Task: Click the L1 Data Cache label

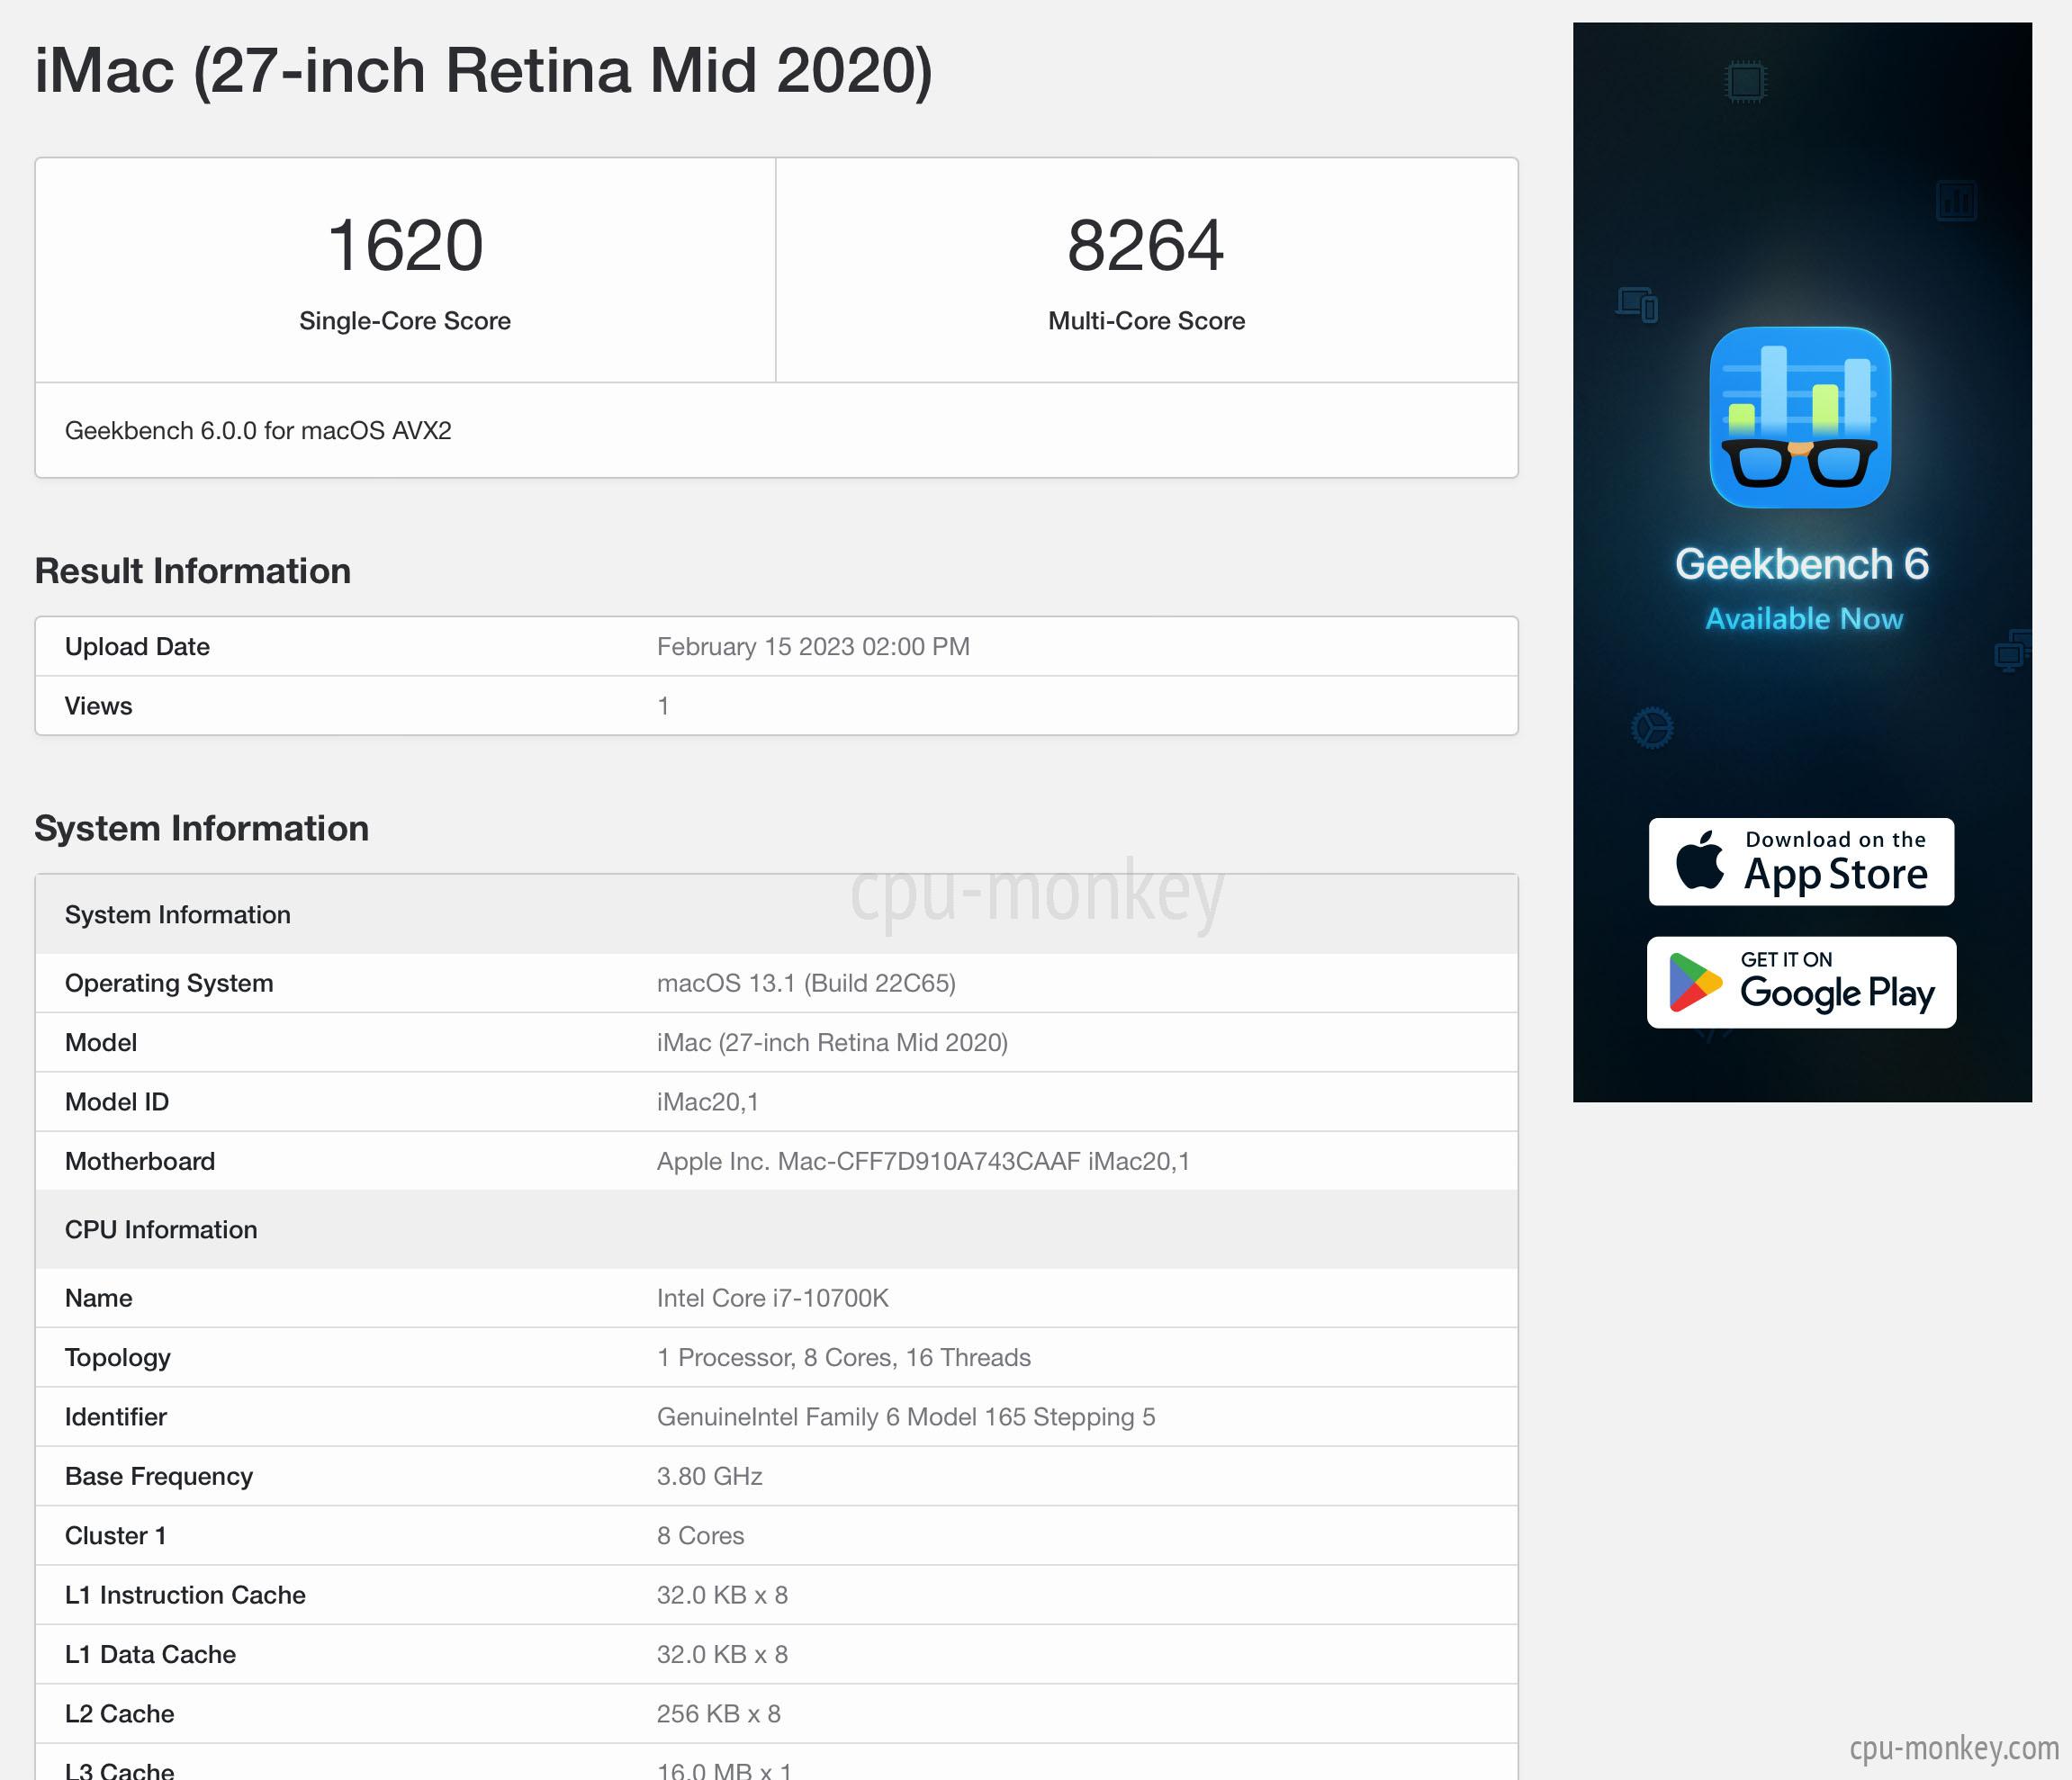Action: click(150, 1654)
